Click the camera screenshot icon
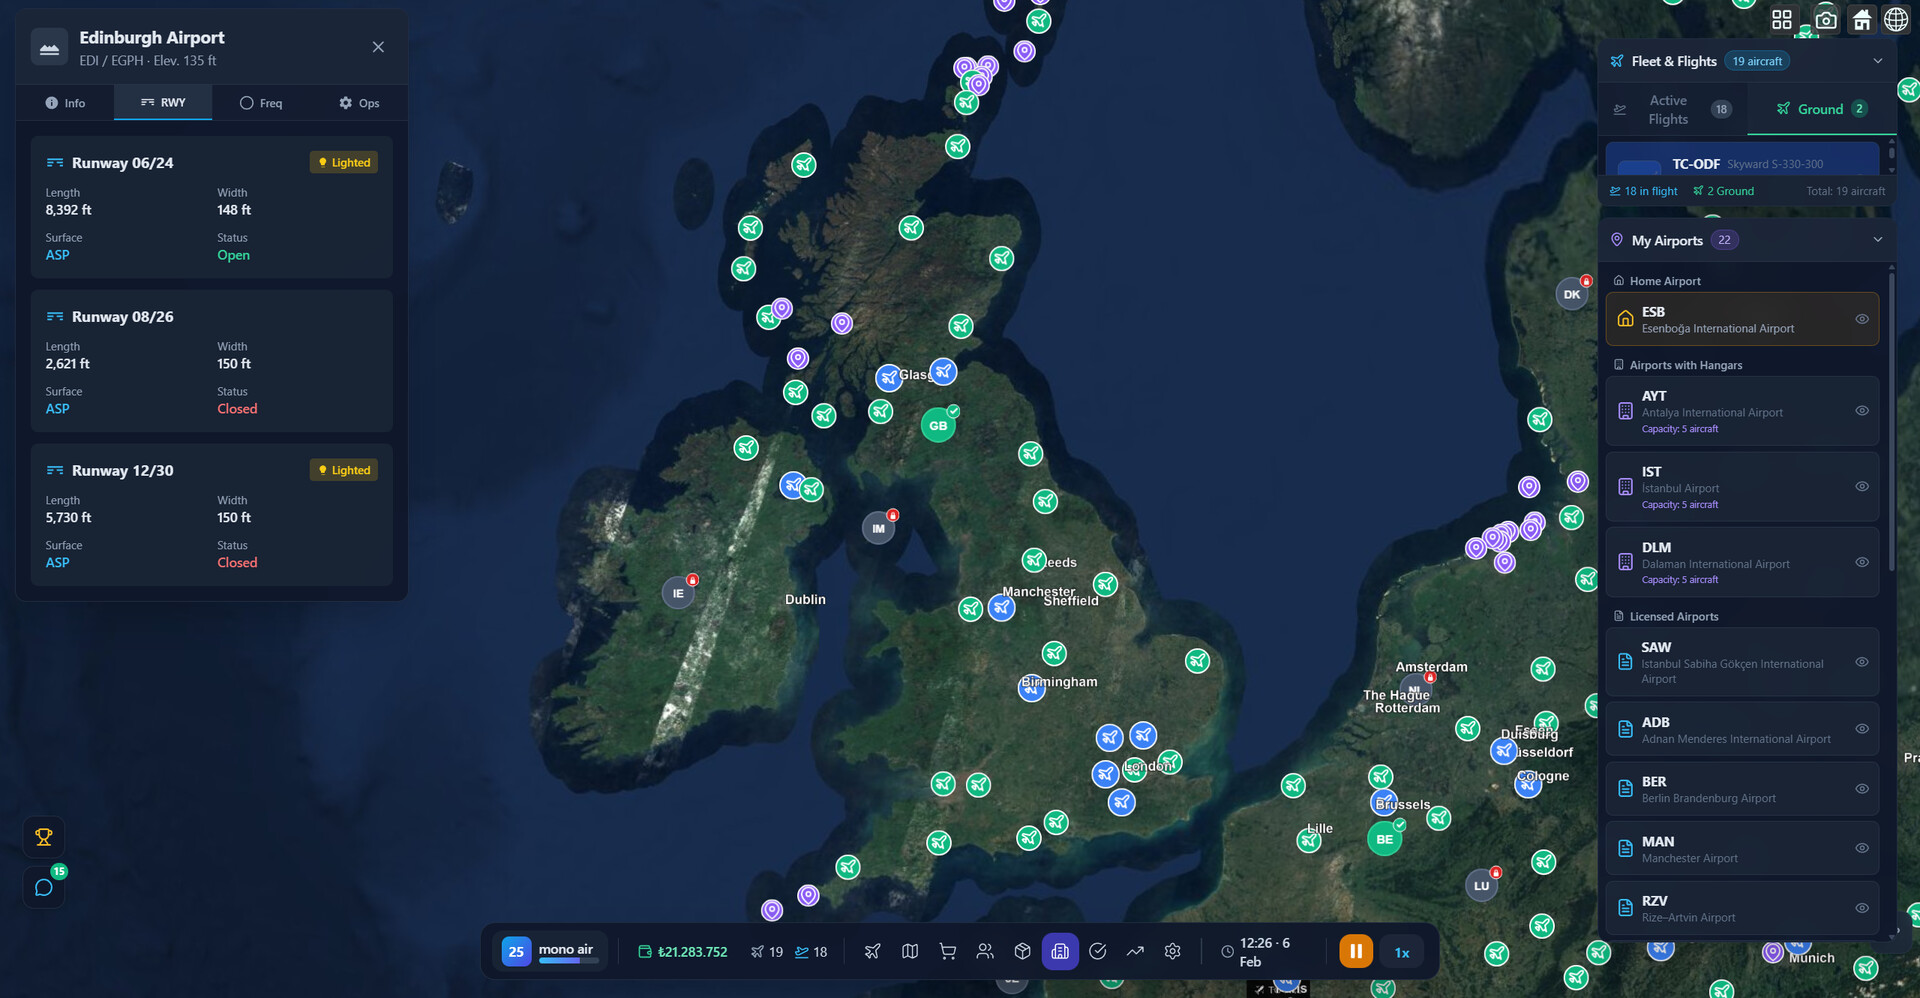 point(1826,20)
